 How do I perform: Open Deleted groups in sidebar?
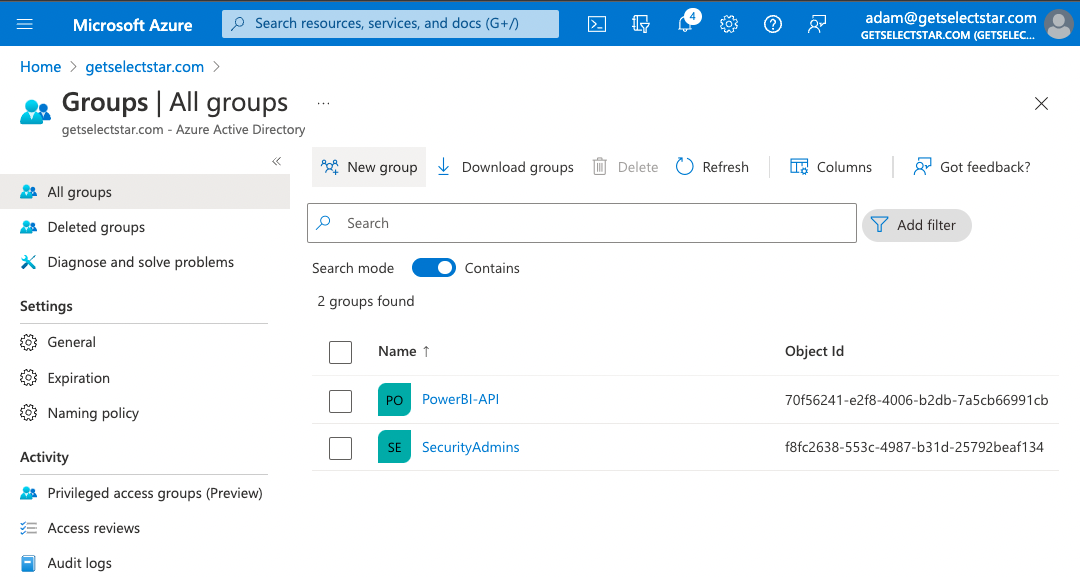[x=96, y=227]
